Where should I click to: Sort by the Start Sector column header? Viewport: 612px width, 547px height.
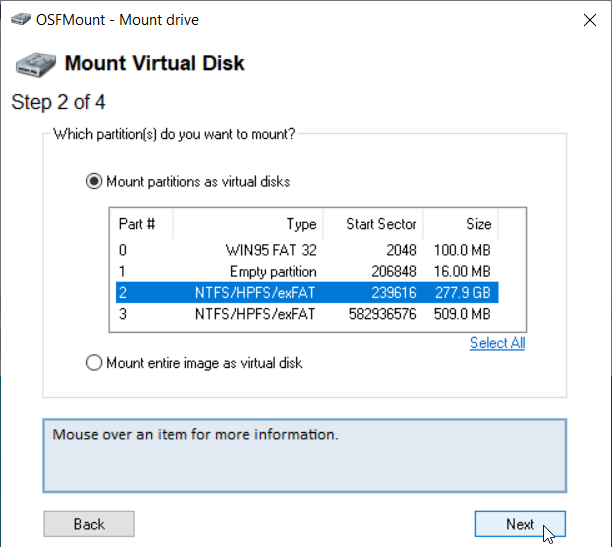[x=373, y=224]
